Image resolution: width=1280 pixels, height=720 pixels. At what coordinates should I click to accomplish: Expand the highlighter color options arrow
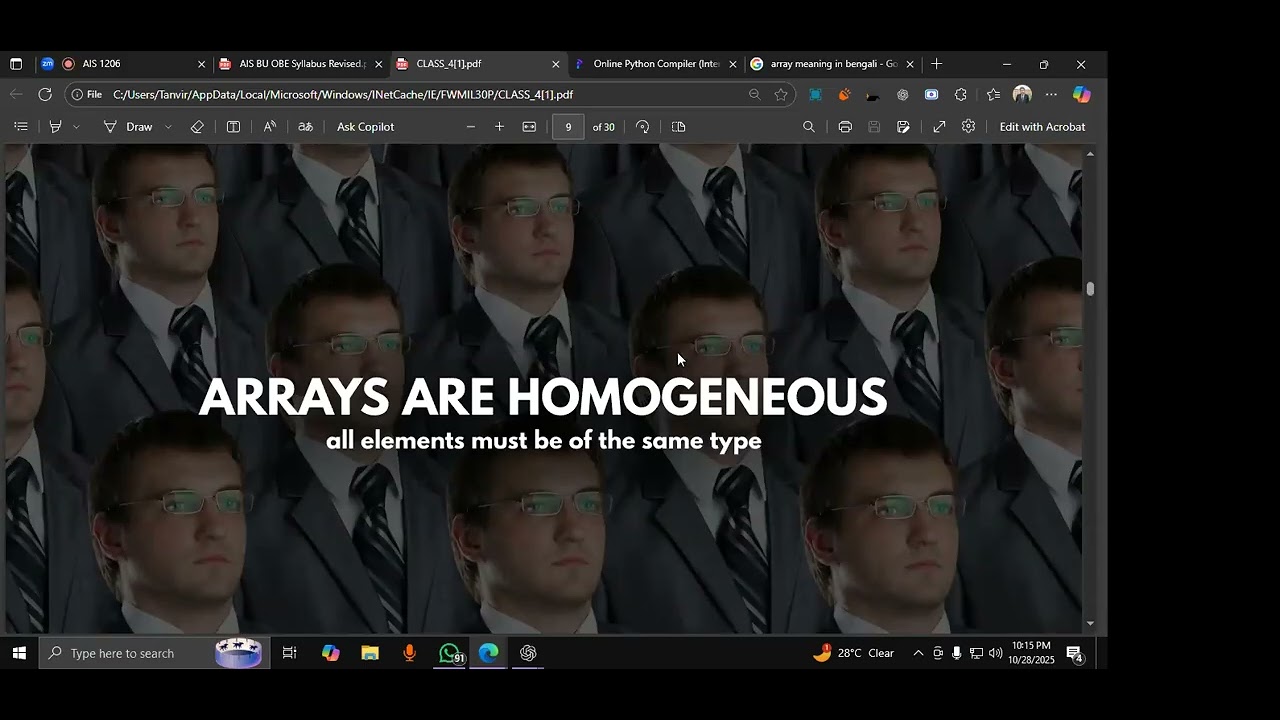(76, 127)
